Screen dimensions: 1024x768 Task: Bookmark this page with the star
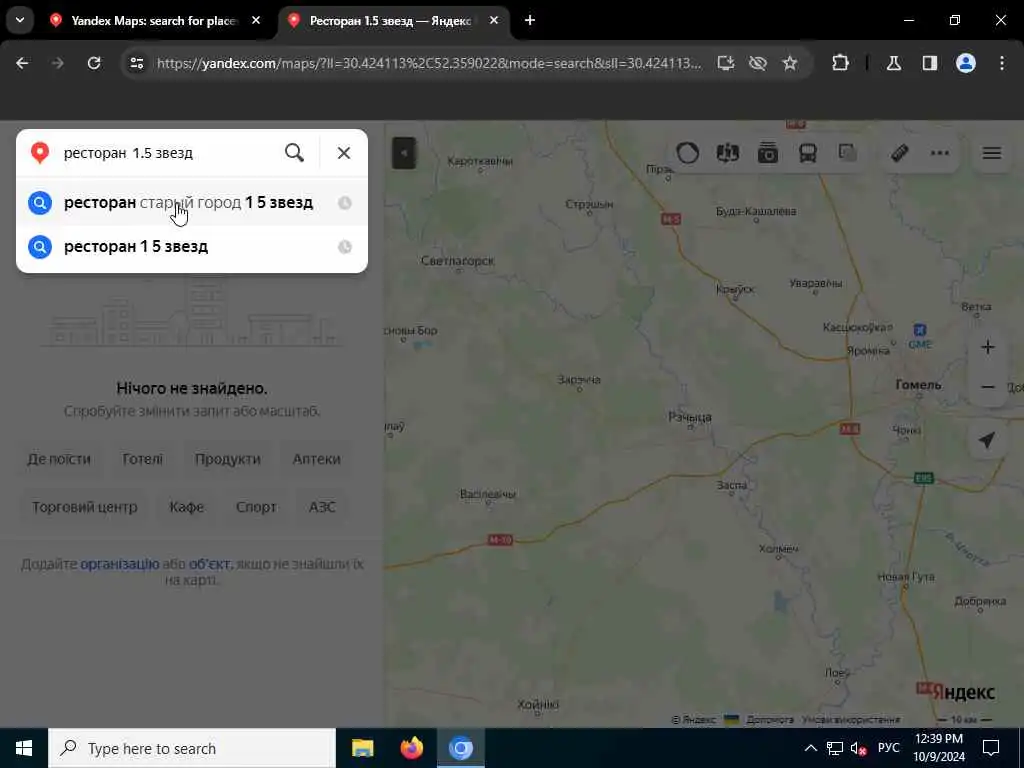coord(790,63)
